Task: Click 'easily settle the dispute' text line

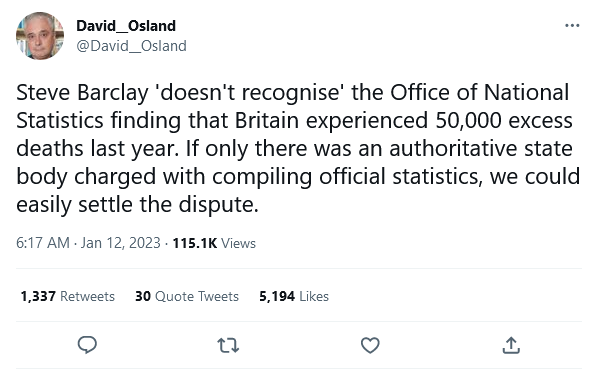Action: pyautogui.click(x=137, y=204)
